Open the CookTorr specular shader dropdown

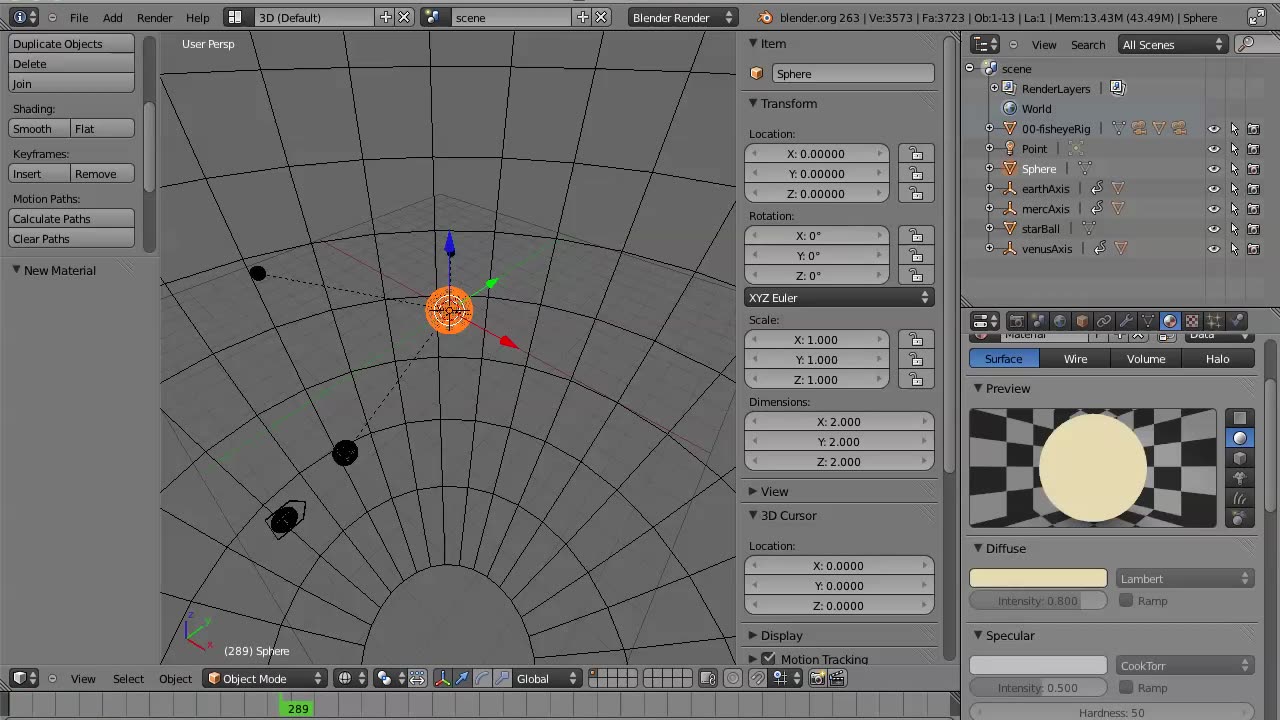(1185, 665)
